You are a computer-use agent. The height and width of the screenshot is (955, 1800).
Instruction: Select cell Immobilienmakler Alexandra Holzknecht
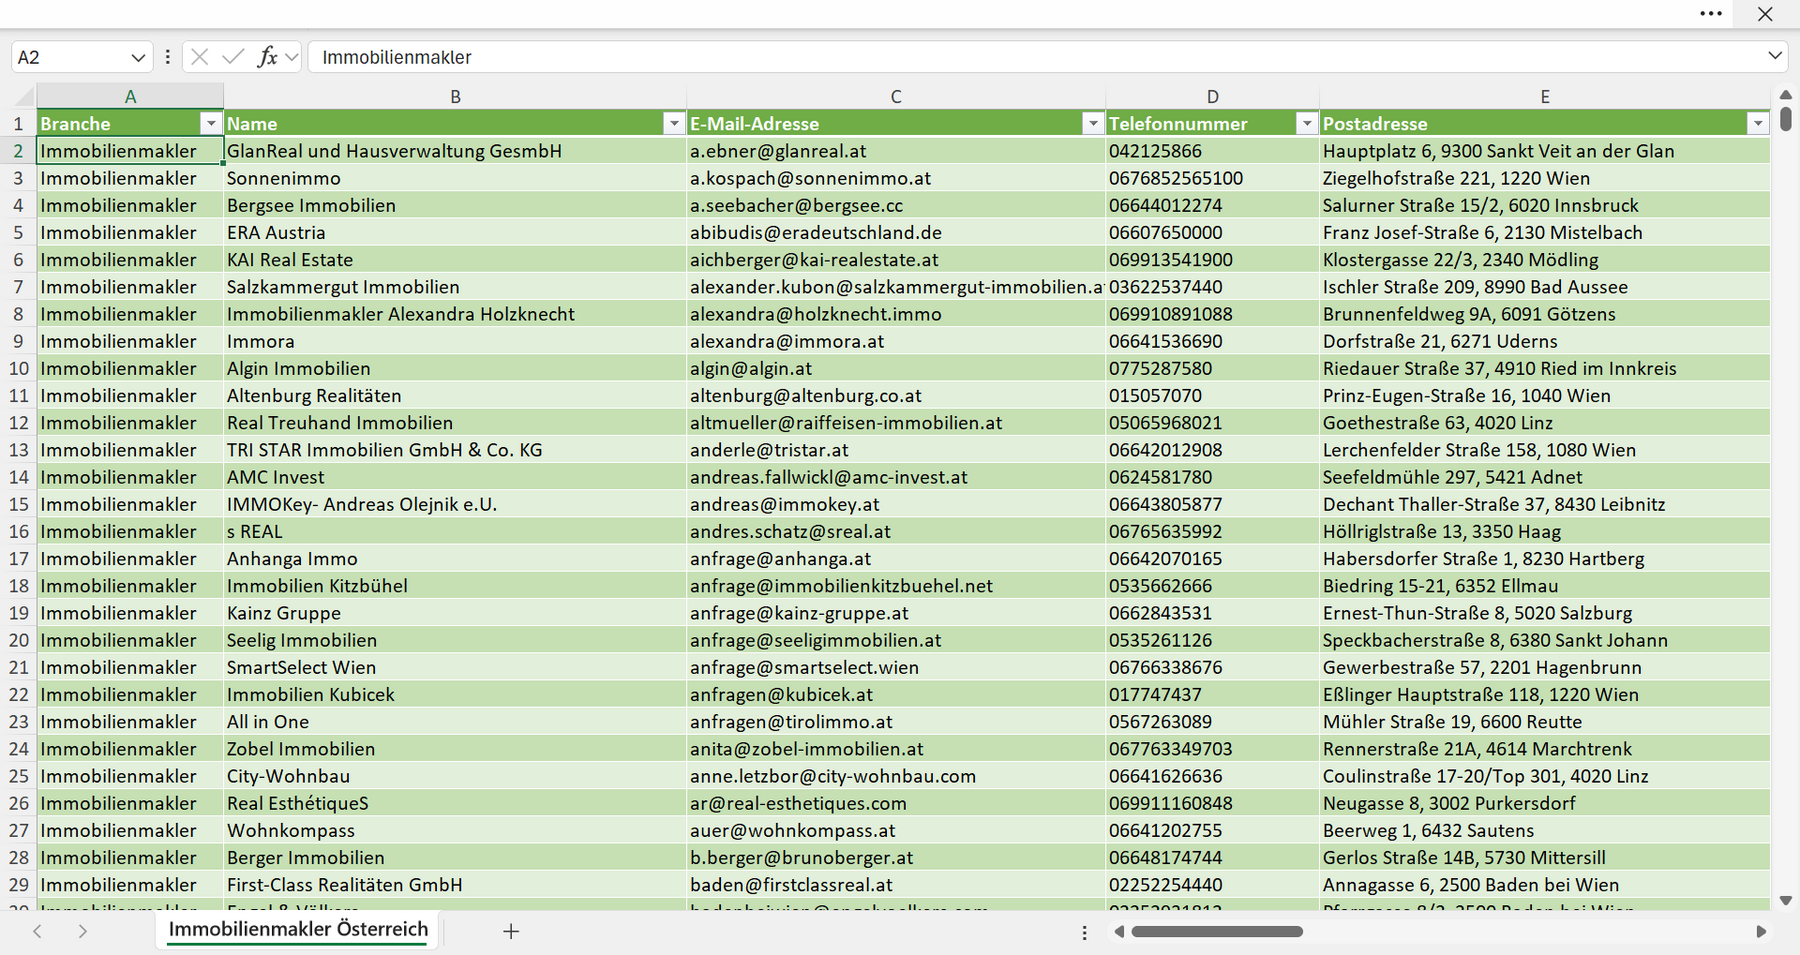[455, 314]
